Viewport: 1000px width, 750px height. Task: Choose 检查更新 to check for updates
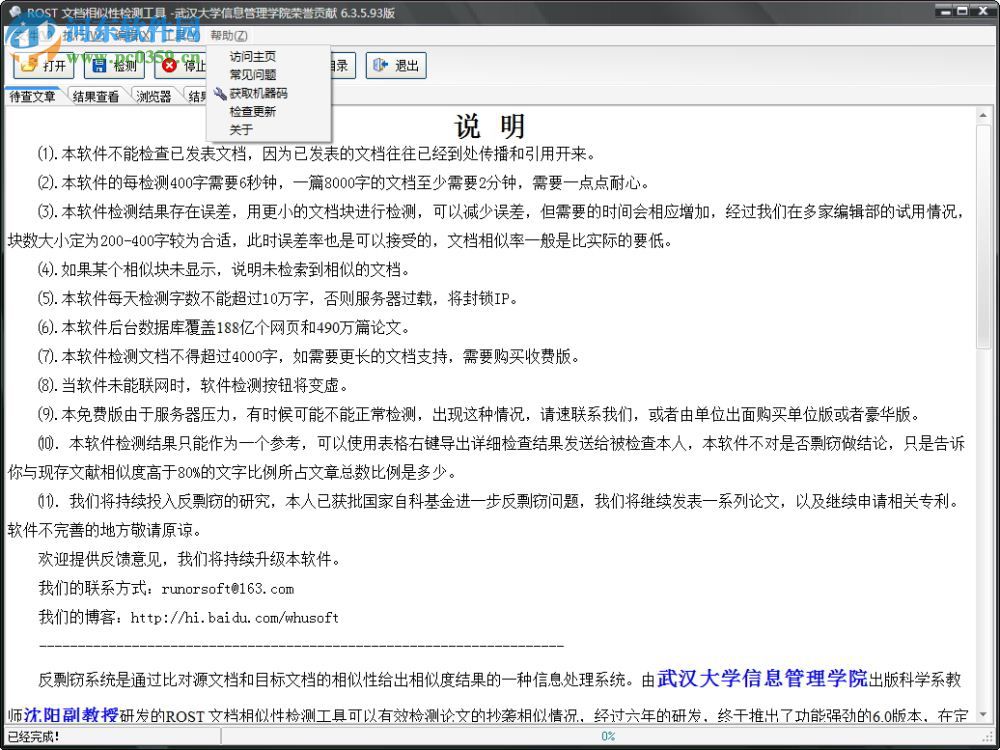point(252,112)
